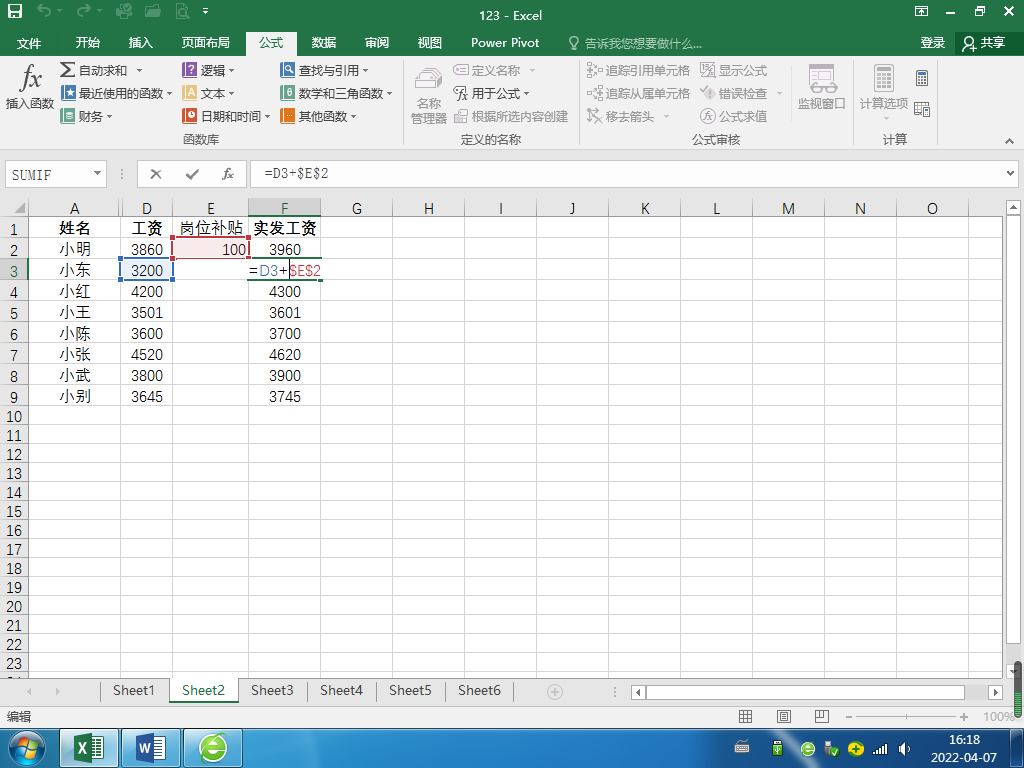Expand the formula bar chevron
1024x768 pixels.
(1010, 174)
